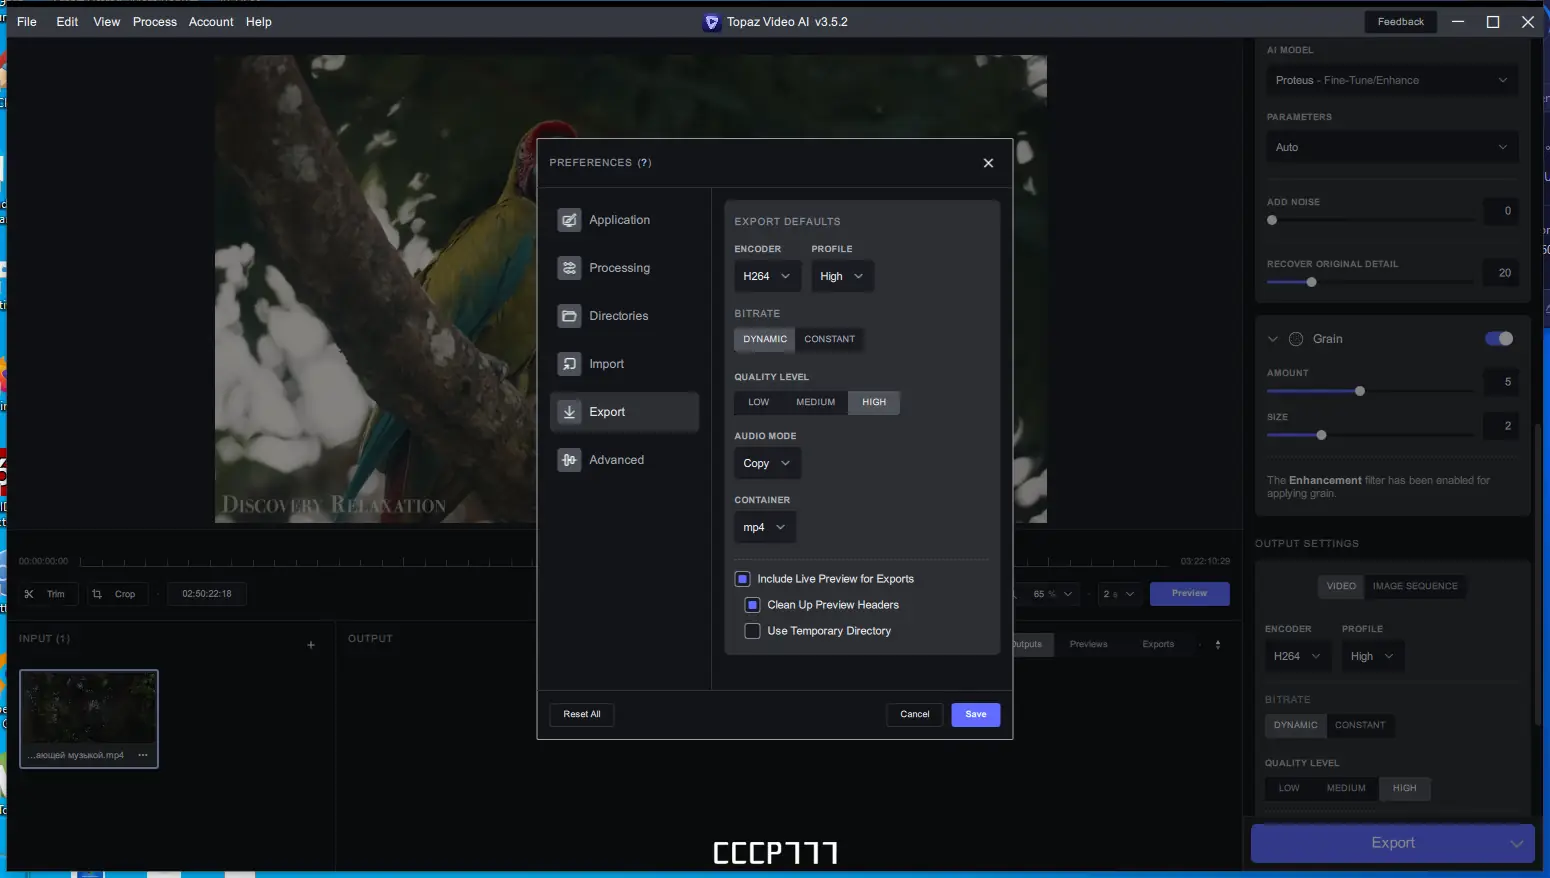Select CONSTANT bitrate in Output Settings
1550x878 pixels.
[x=1360, y=725]
